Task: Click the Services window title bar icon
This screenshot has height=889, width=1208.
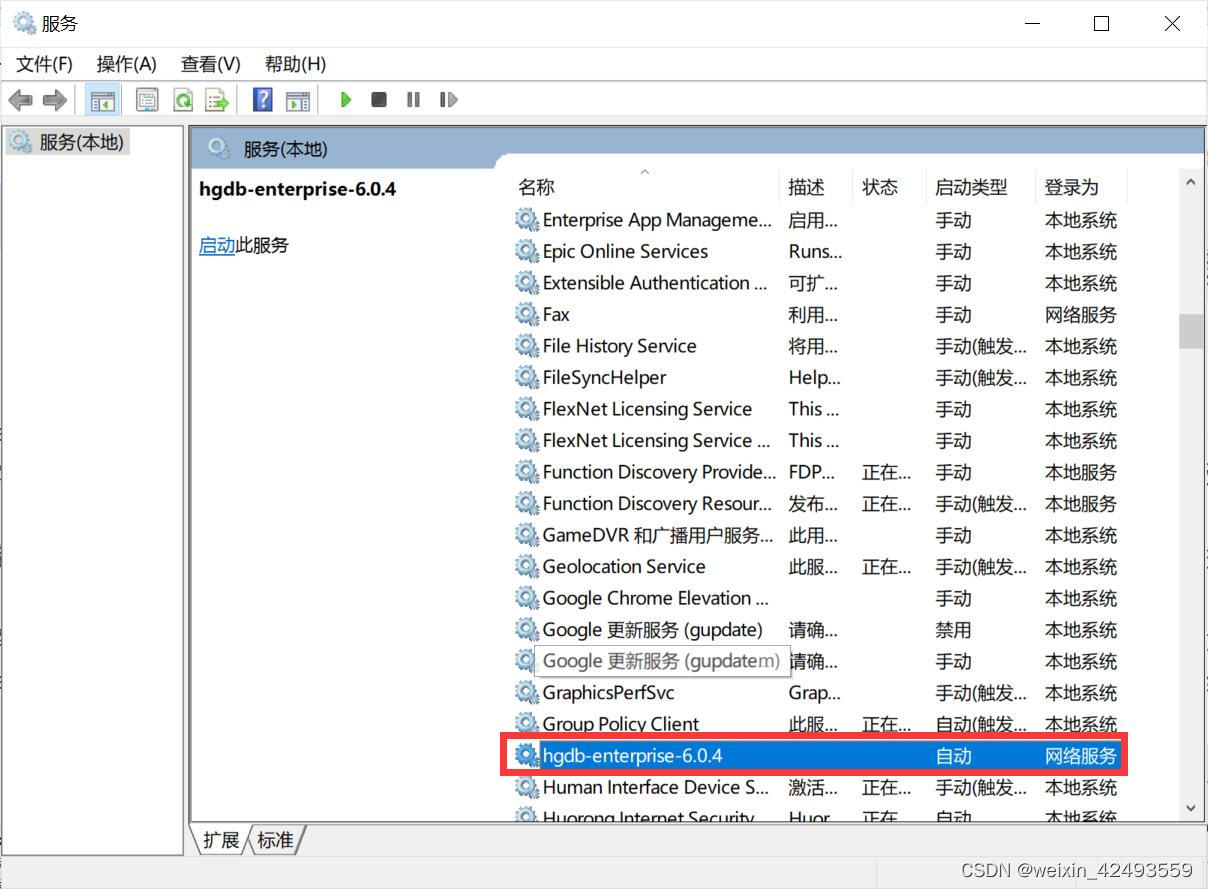Action: point(24,23)
